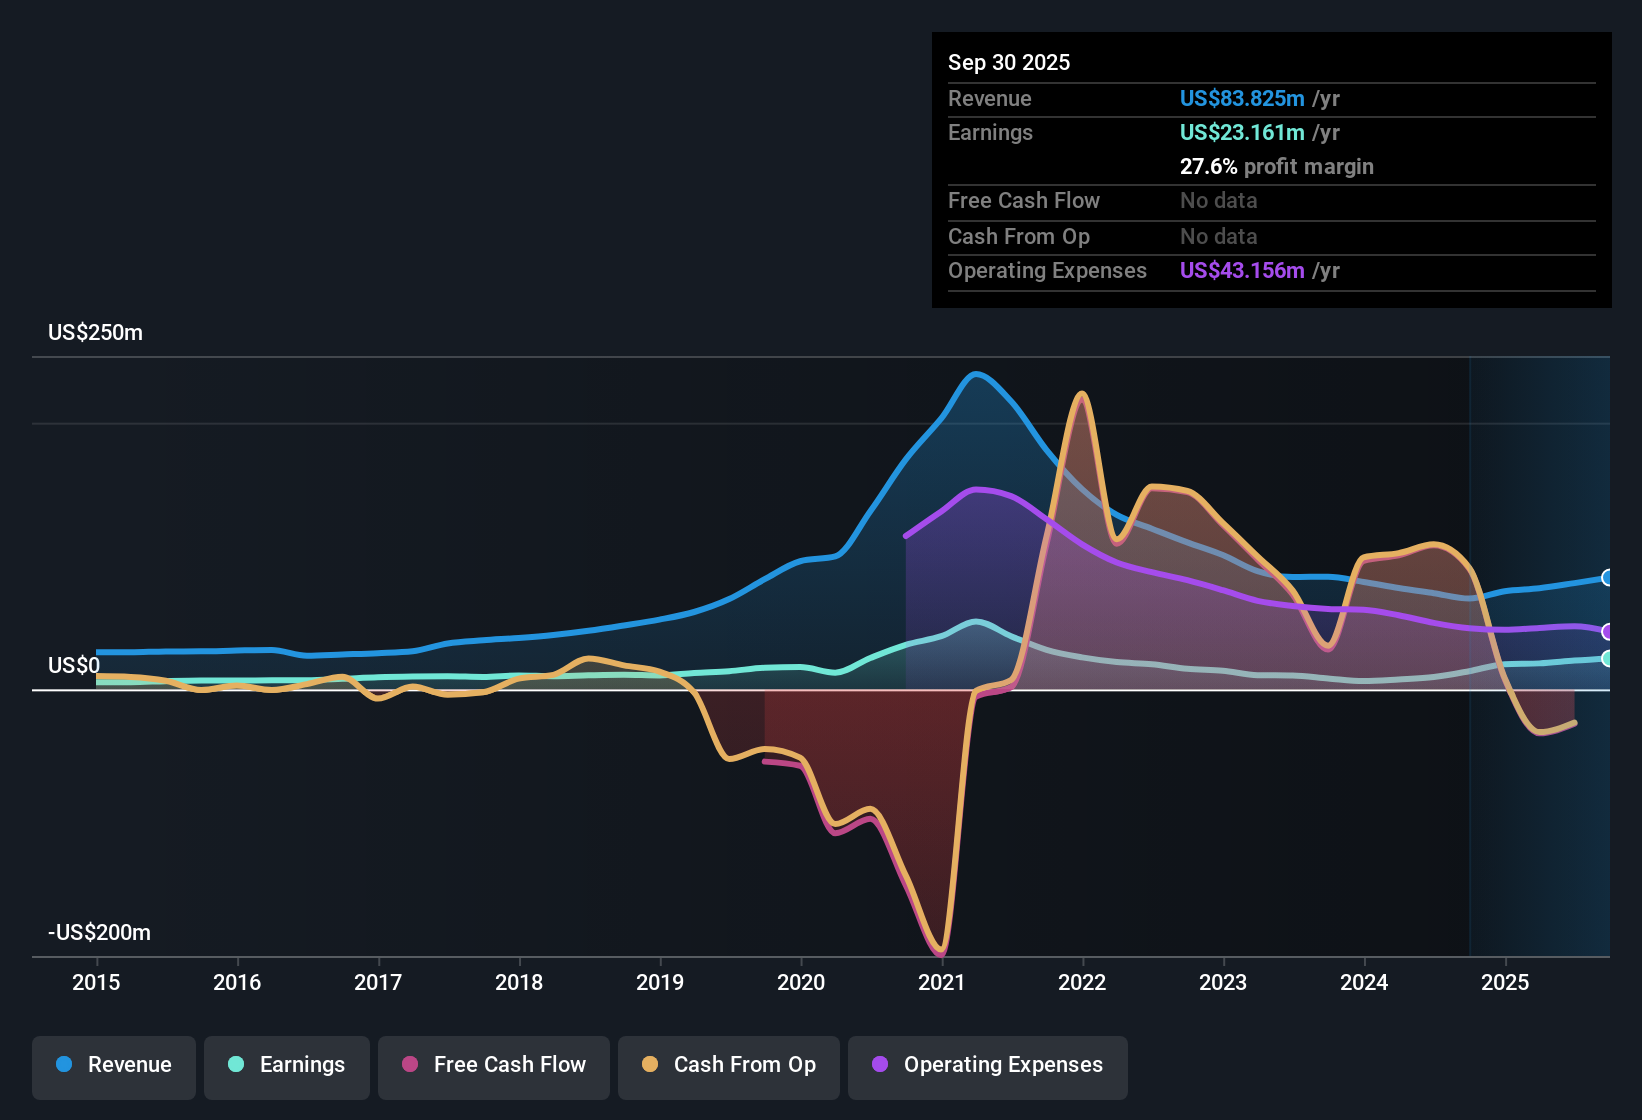The image size is (1642, 1120).
Task: Click the pink Free Cash Flow legend icon
Action: click(x=410, y=1065)
